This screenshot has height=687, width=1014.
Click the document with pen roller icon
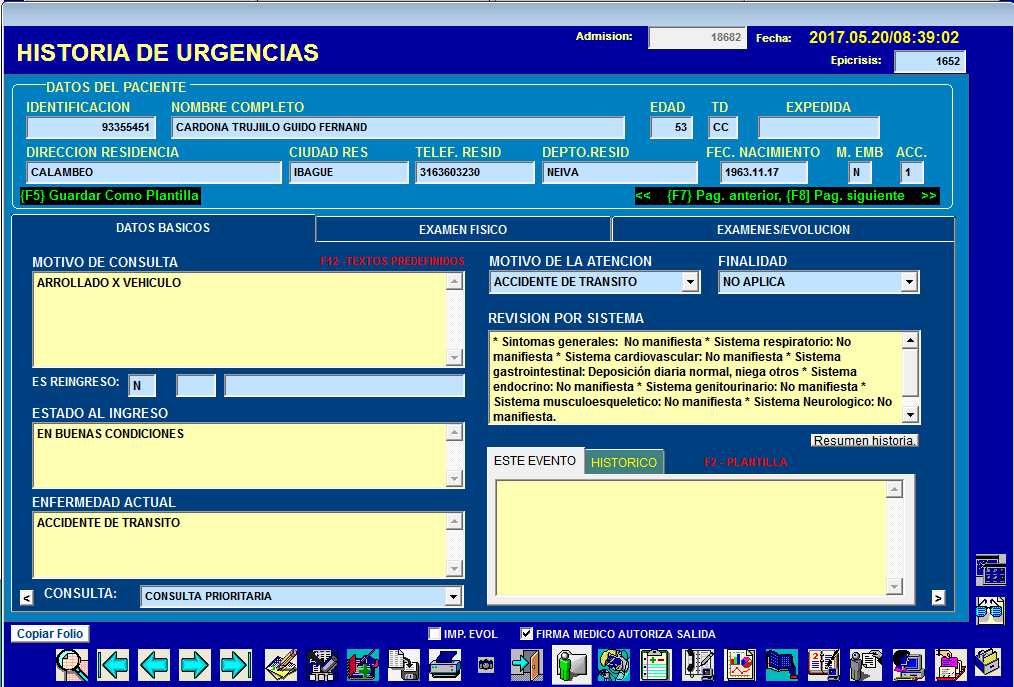(x=322, y=665)
